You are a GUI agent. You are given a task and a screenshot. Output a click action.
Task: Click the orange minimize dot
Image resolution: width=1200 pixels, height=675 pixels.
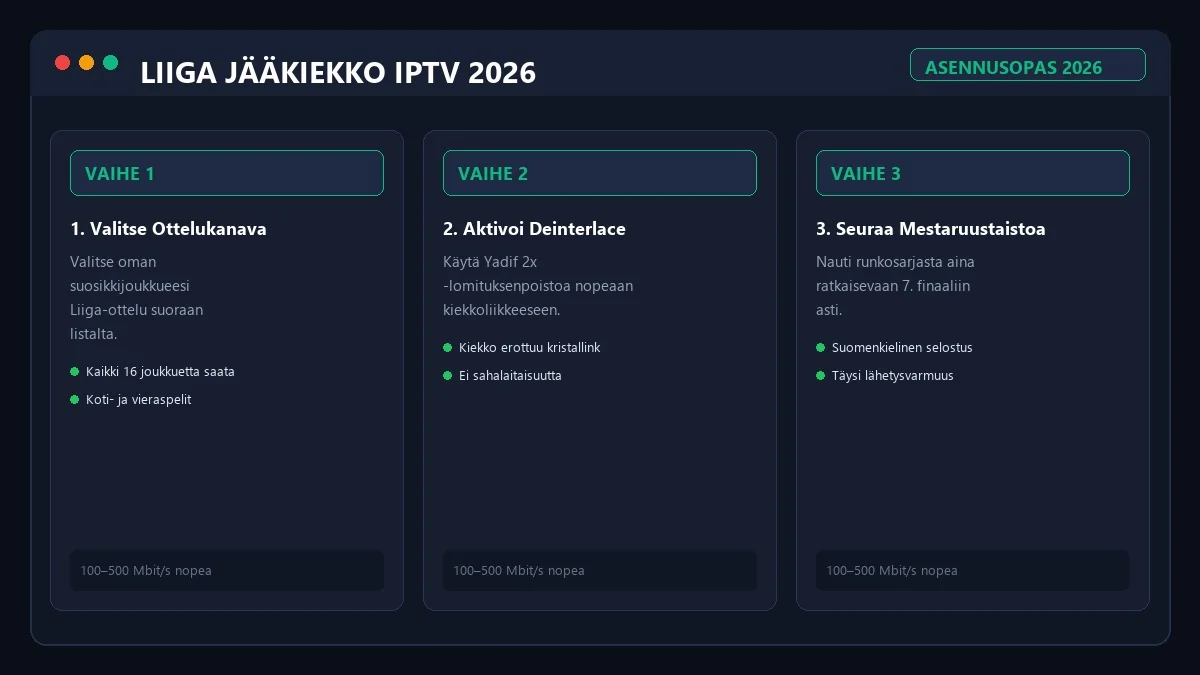tap(86, 62)
